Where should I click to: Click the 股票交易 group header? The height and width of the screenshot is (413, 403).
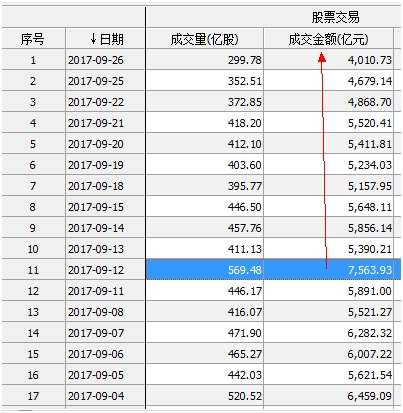point(335,17)
